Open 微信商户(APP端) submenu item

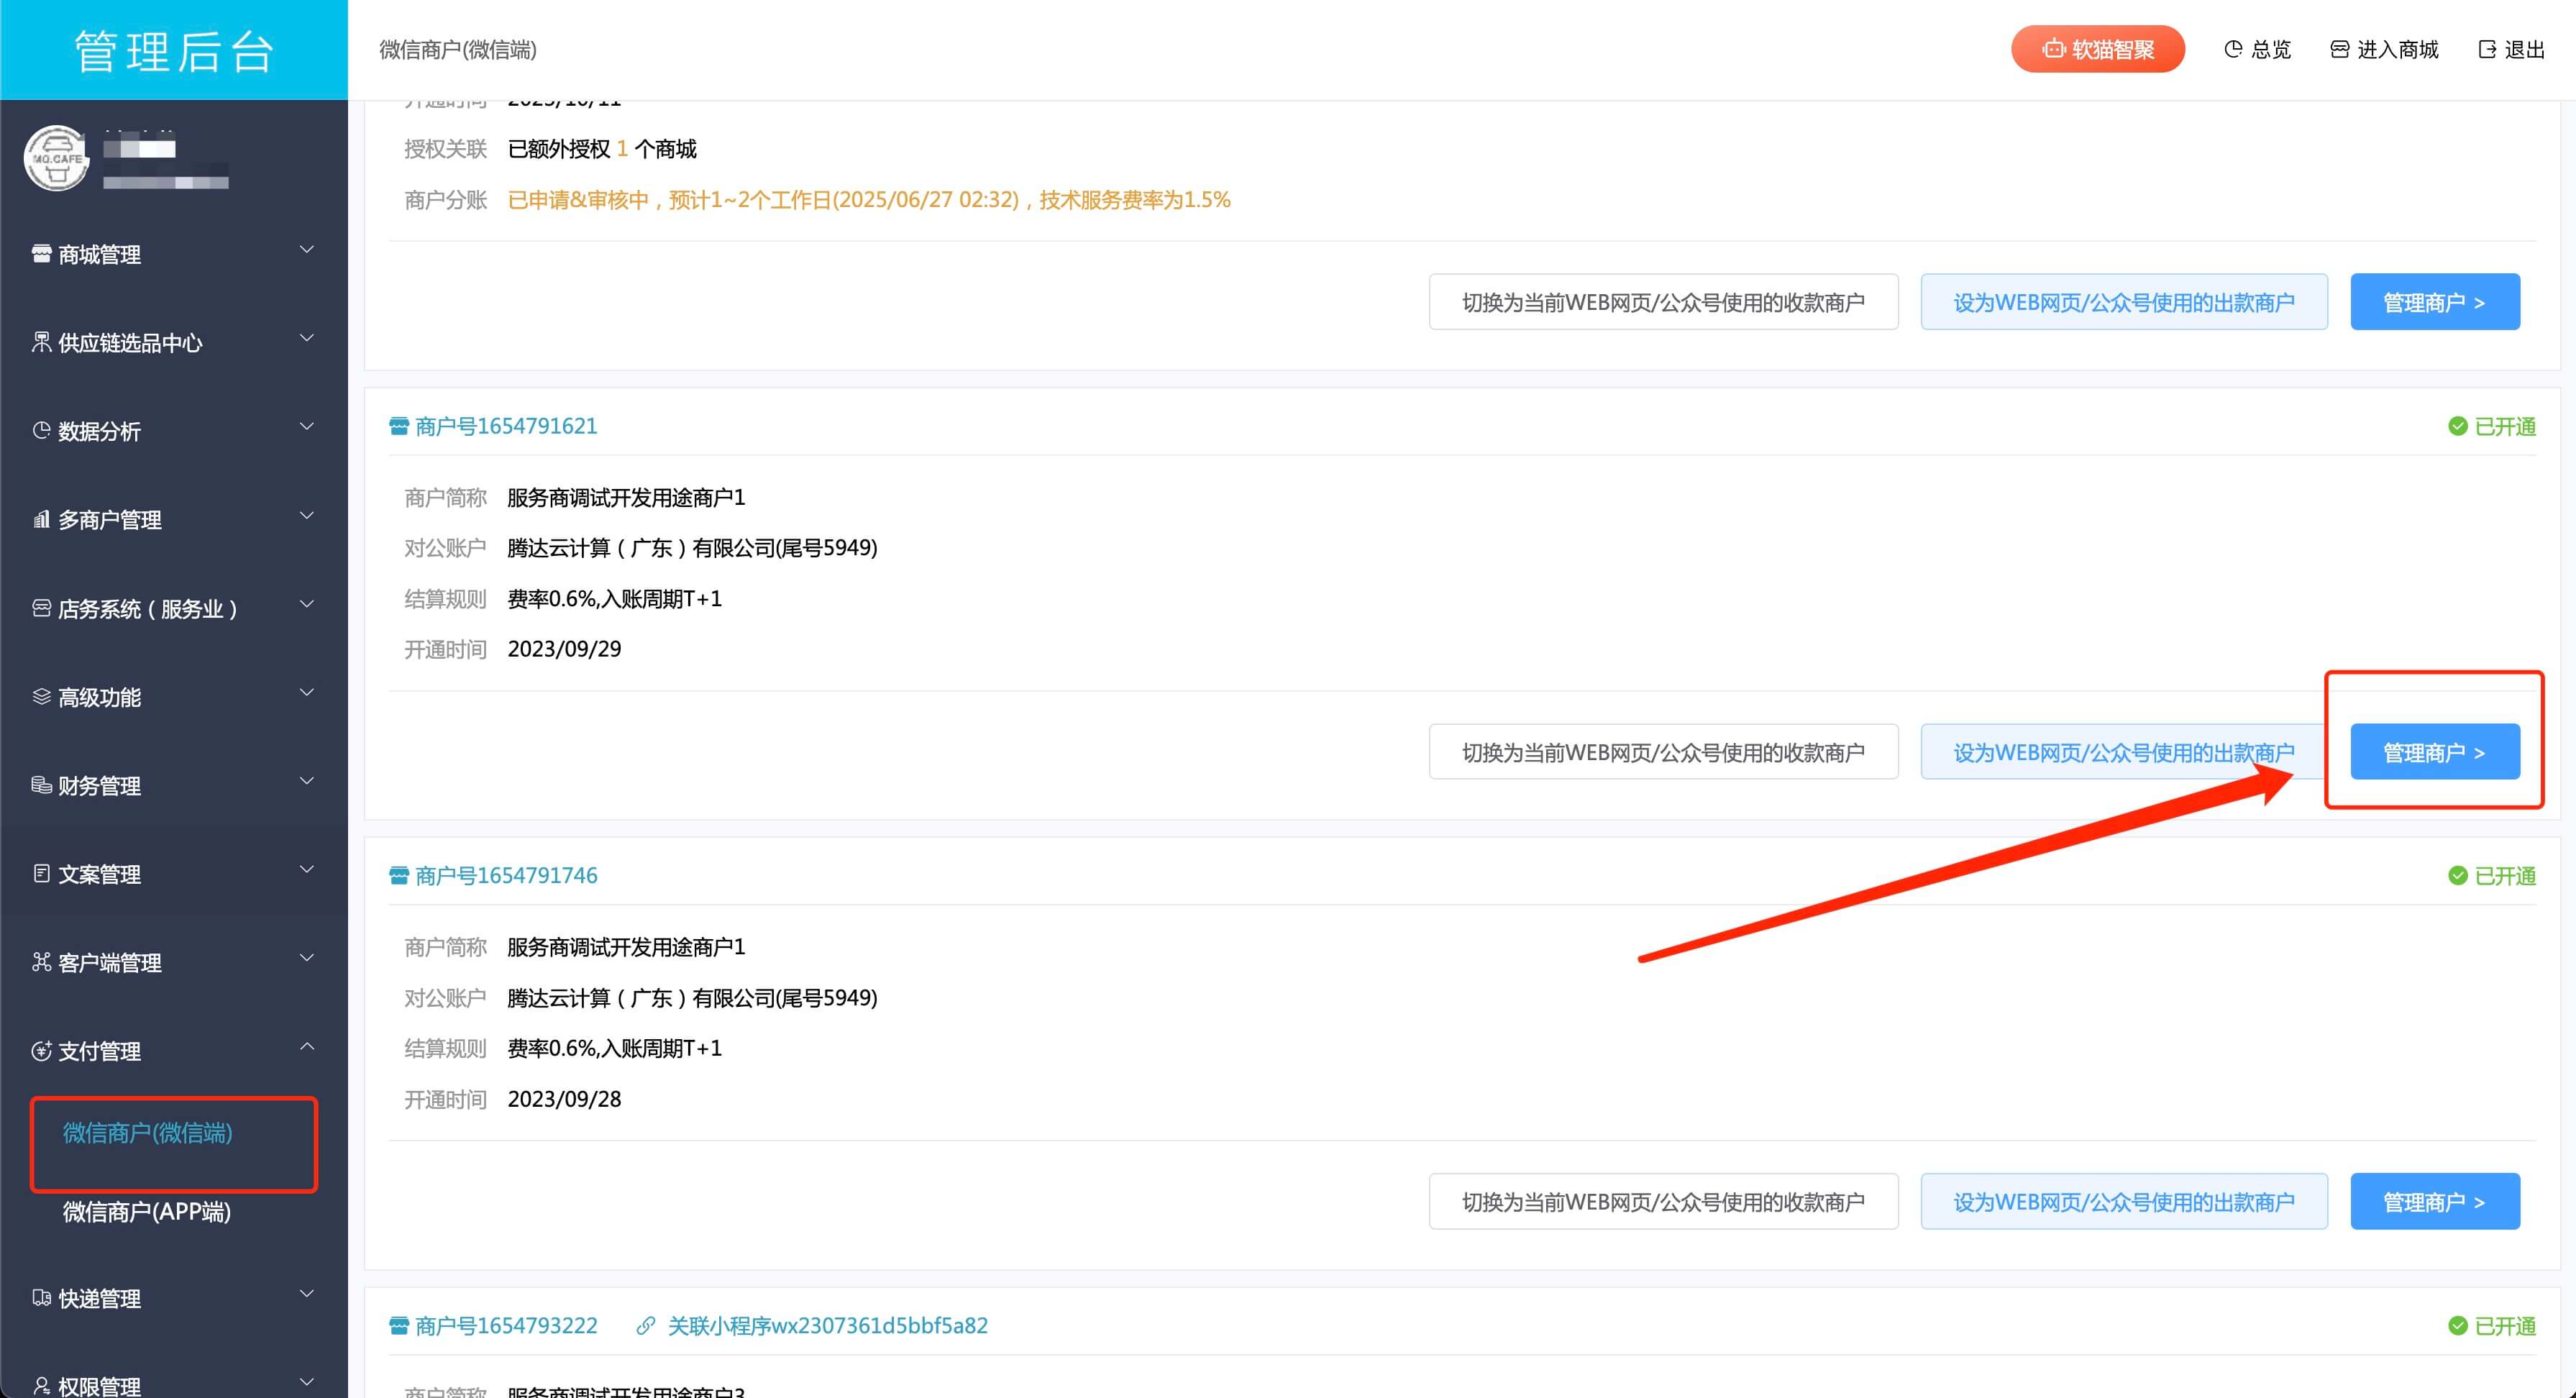tap(147, 1212)
